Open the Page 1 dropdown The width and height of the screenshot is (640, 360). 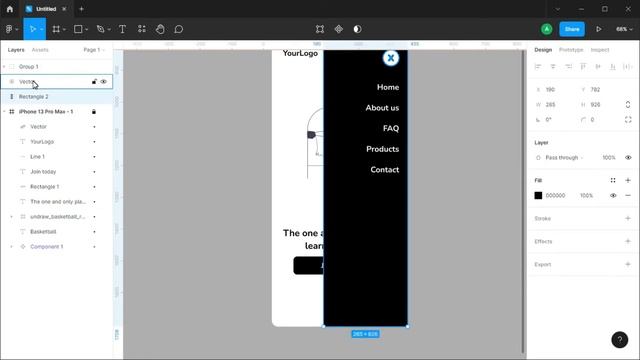click(x=94, y=50)
